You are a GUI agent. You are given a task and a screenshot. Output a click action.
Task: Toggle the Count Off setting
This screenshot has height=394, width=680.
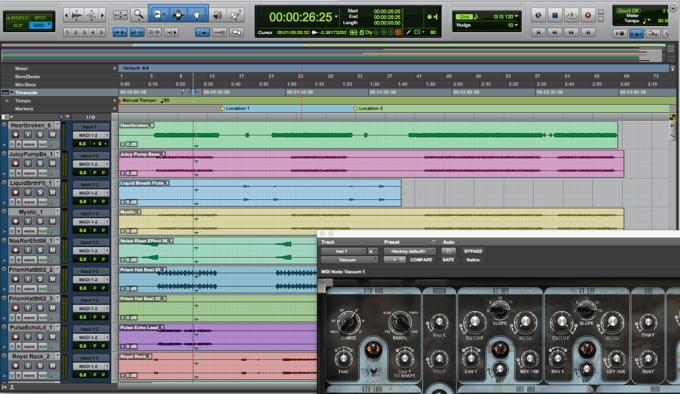pyautogui.click(x=628, y=10)
